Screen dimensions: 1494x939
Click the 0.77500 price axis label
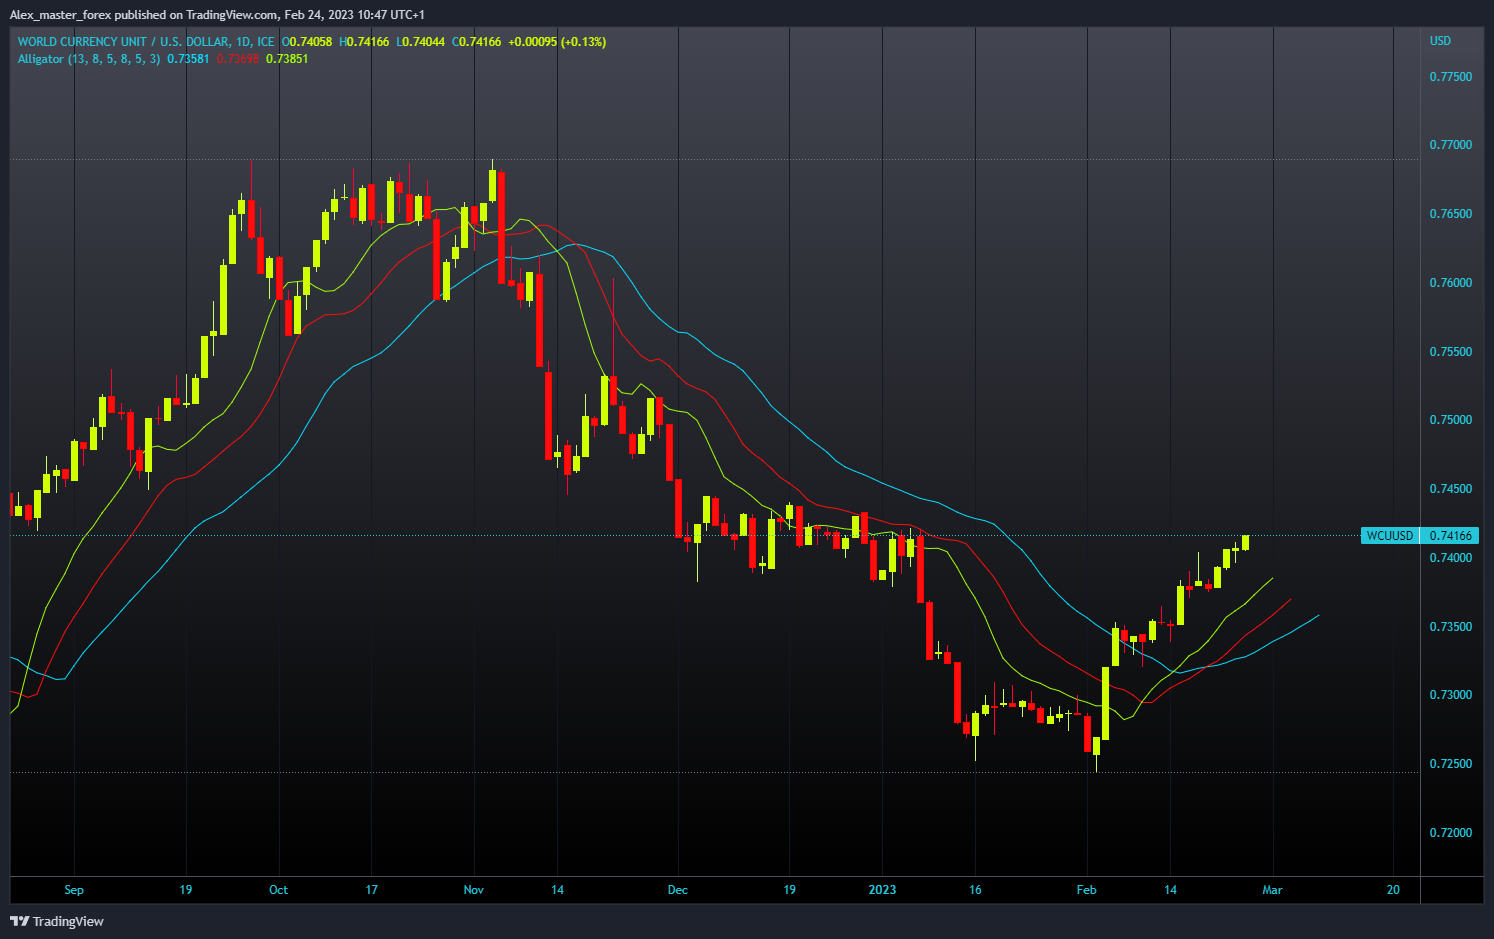pos(1450,77)
